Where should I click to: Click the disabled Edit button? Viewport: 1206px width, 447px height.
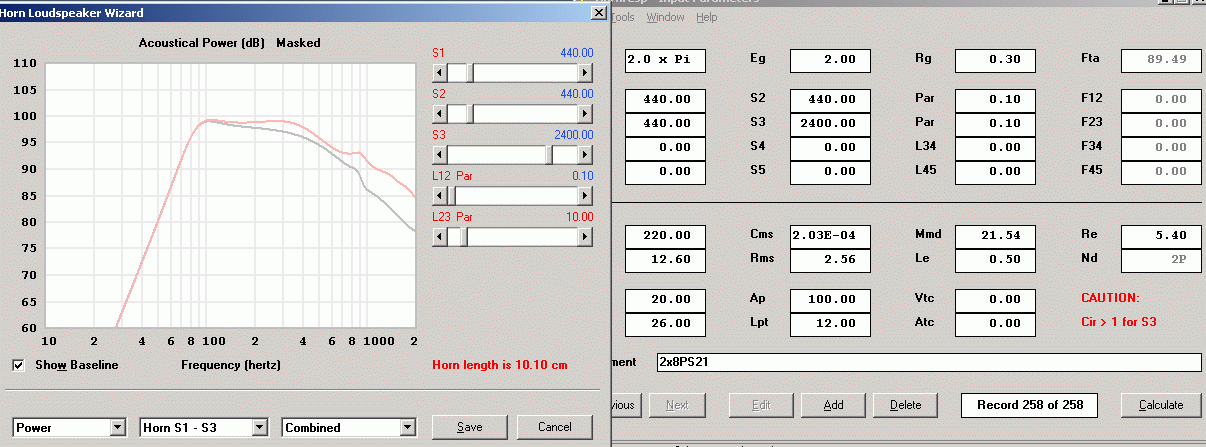[x=760, y=405]
